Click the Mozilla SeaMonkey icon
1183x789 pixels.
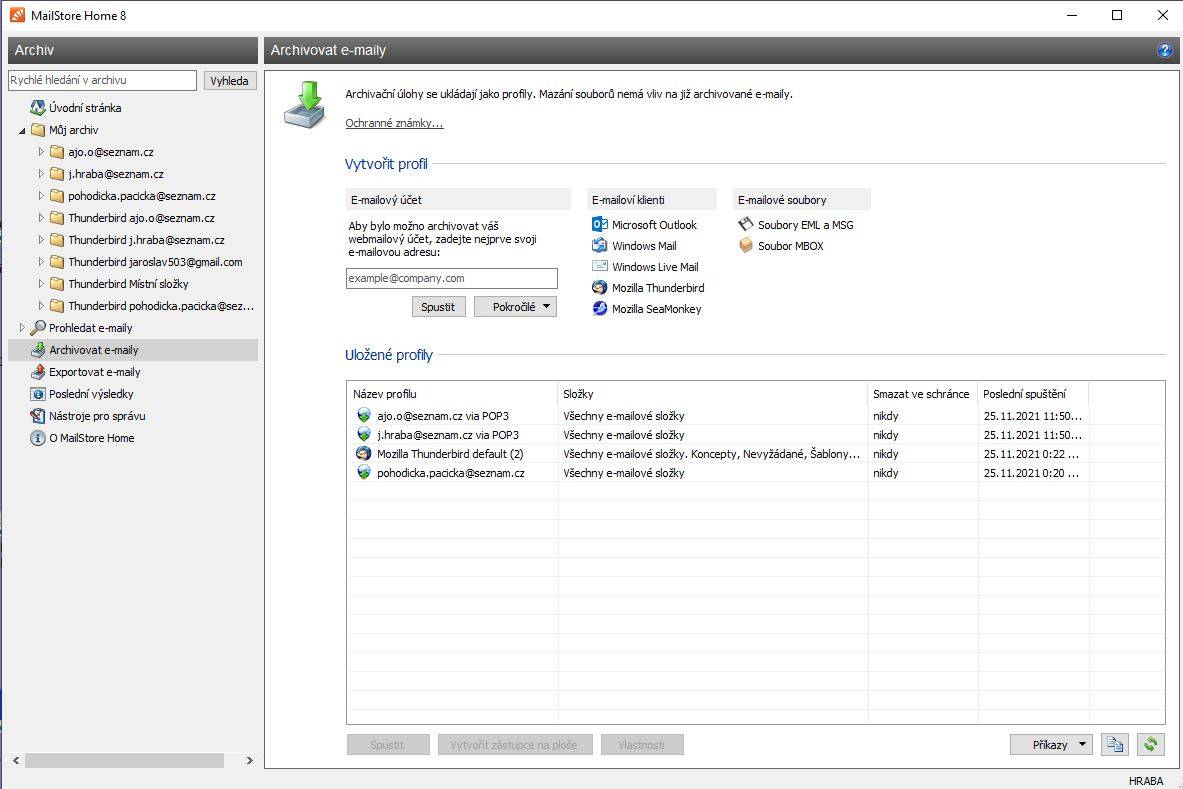[600, 309]
